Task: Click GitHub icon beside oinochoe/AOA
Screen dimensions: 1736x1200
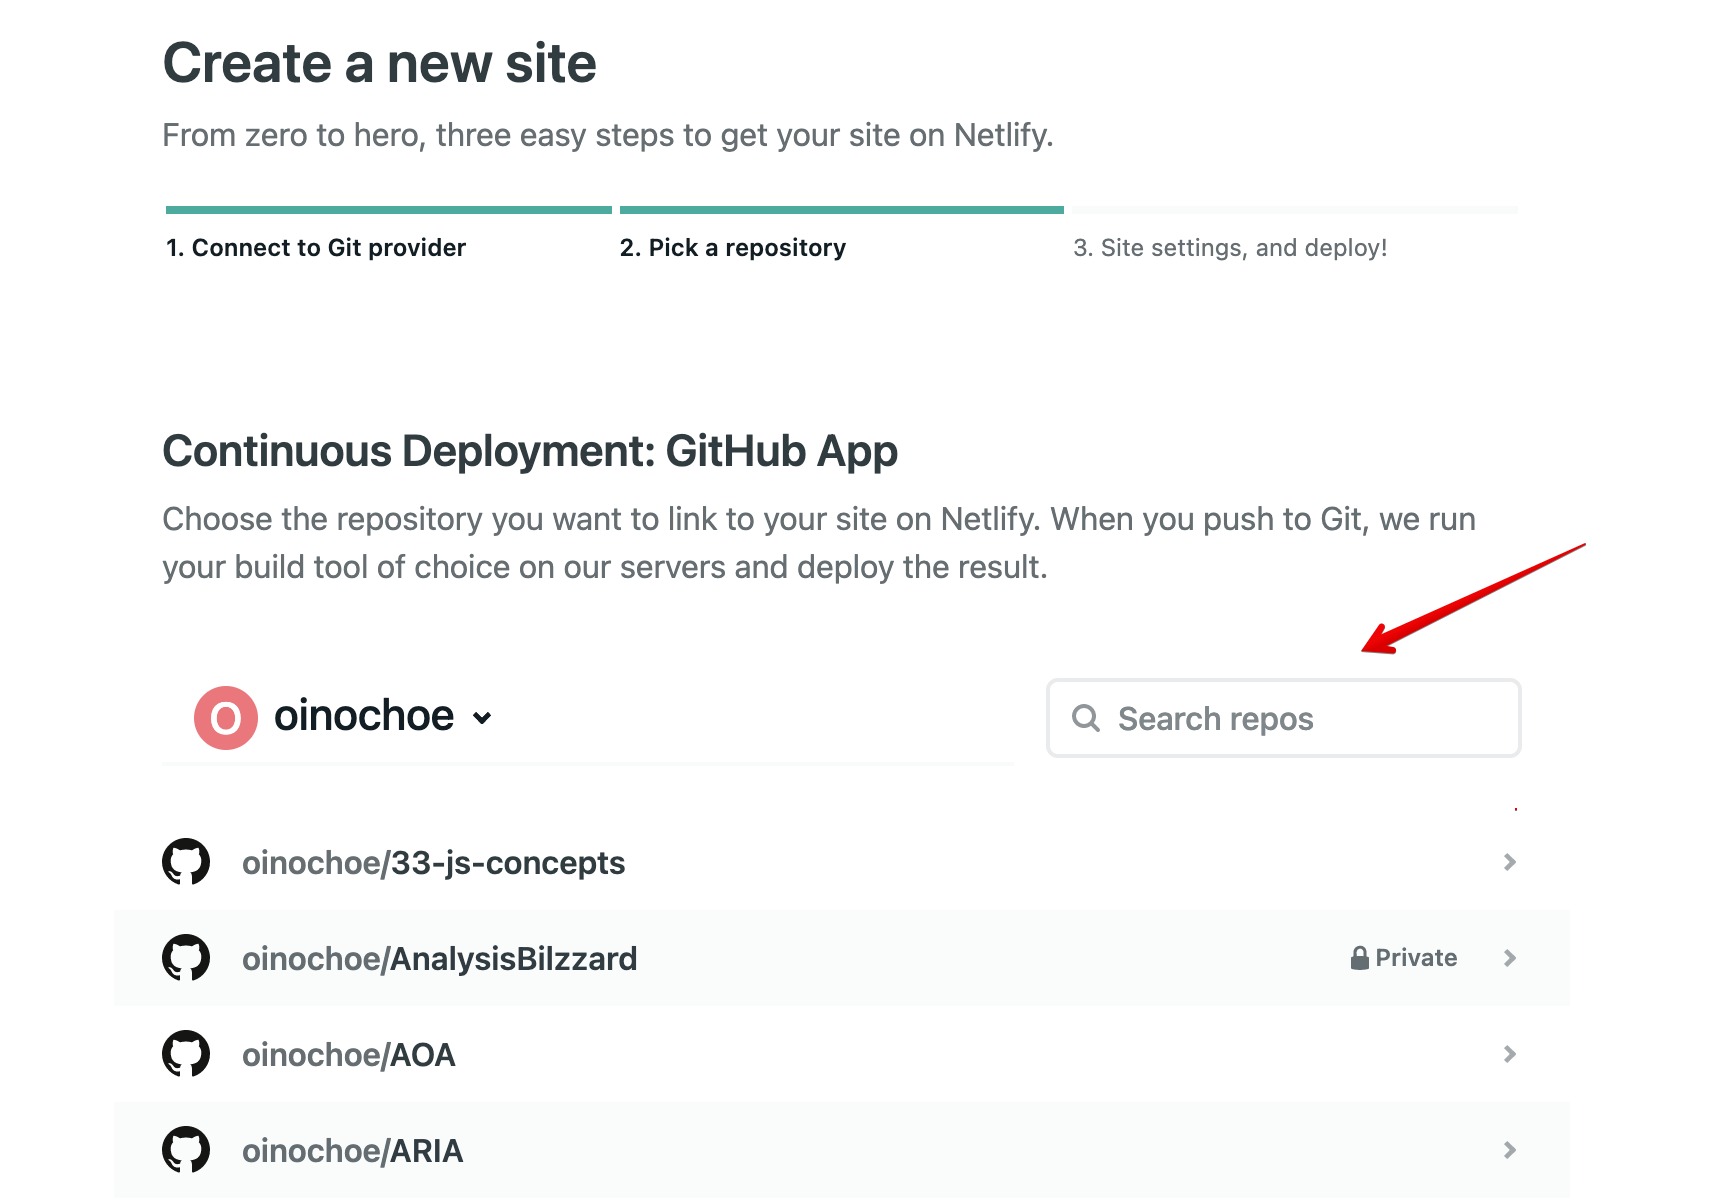Action: coord(186,1054)
